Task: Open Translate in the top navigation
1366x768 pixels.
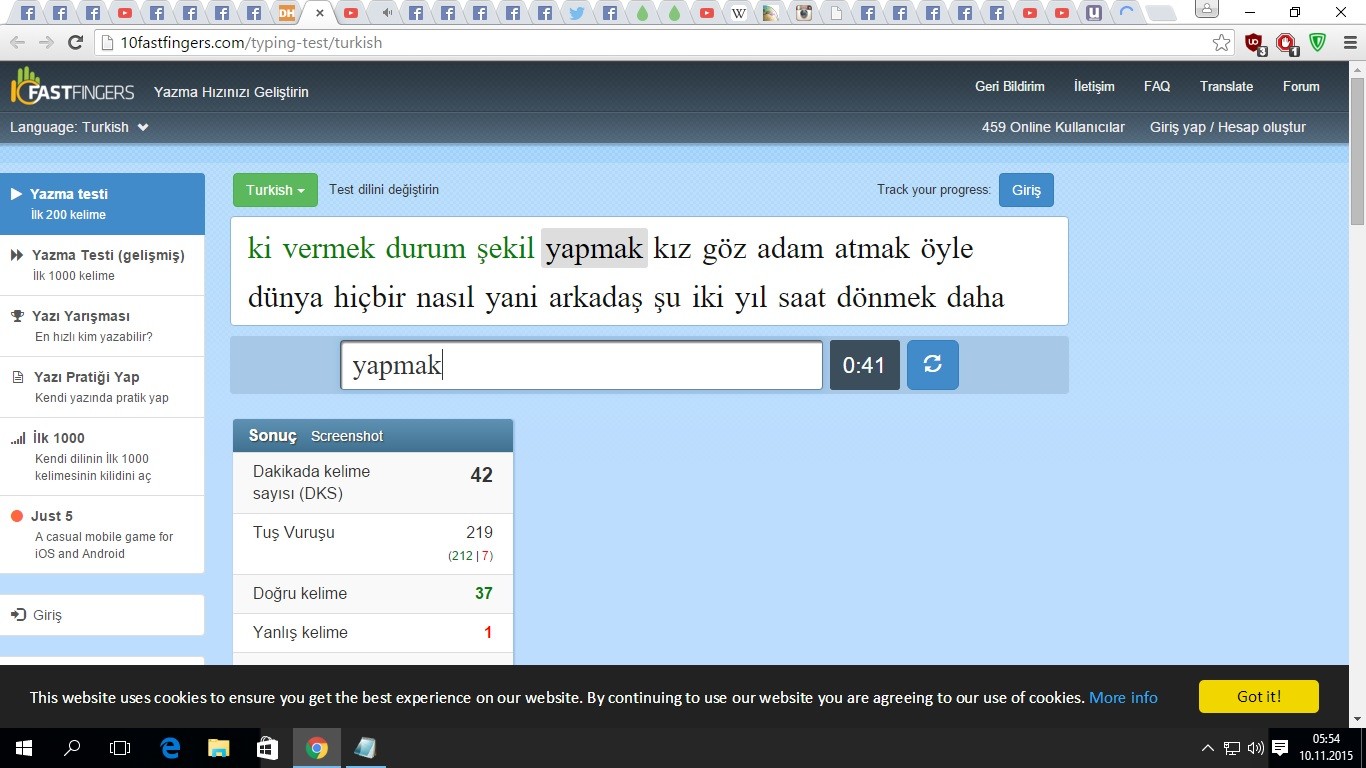Action: click(x=1226, y=87)
